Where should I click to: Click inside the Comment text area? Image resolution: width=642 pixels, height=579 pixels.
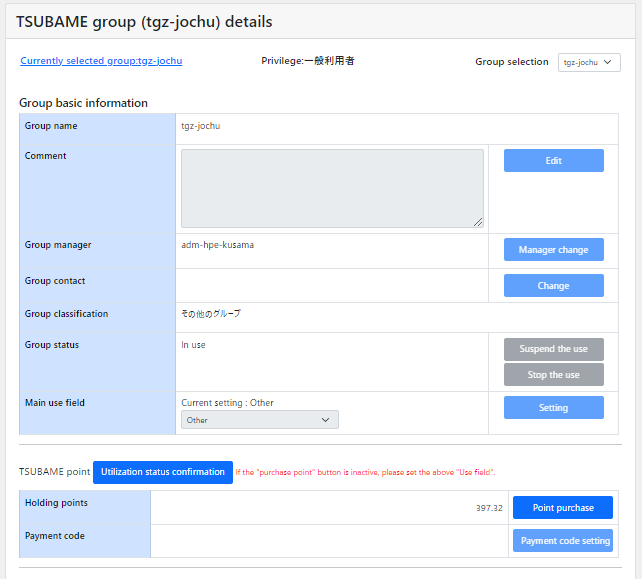tap(332, 188)
